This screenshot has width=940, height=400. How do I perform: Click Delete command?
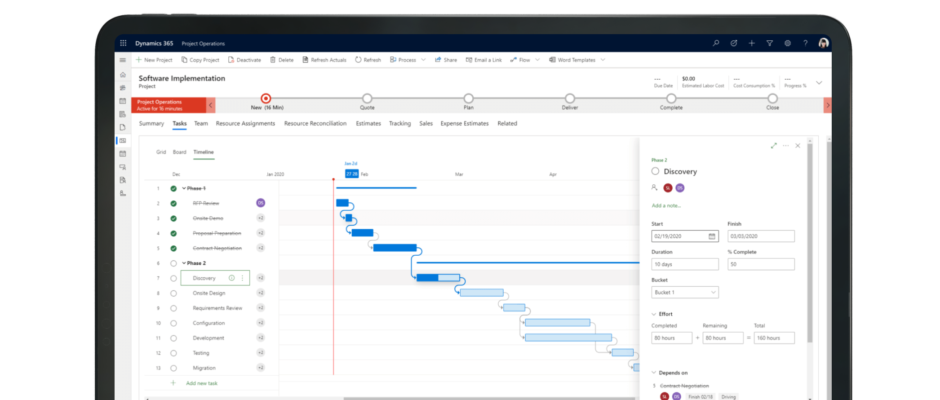pos(282,60)
